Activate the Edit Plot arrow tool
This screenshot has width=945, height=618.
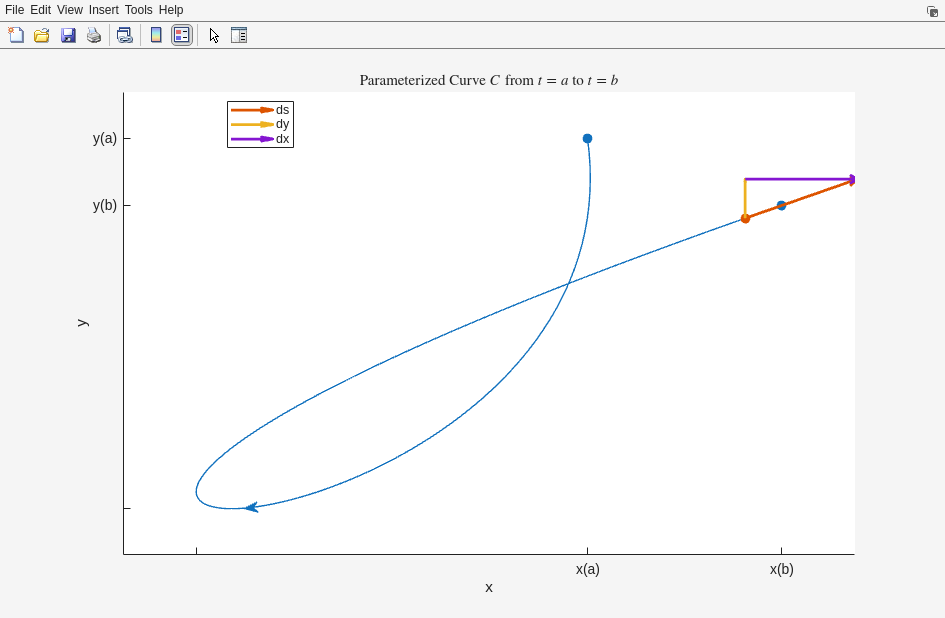tap(214, 35)
